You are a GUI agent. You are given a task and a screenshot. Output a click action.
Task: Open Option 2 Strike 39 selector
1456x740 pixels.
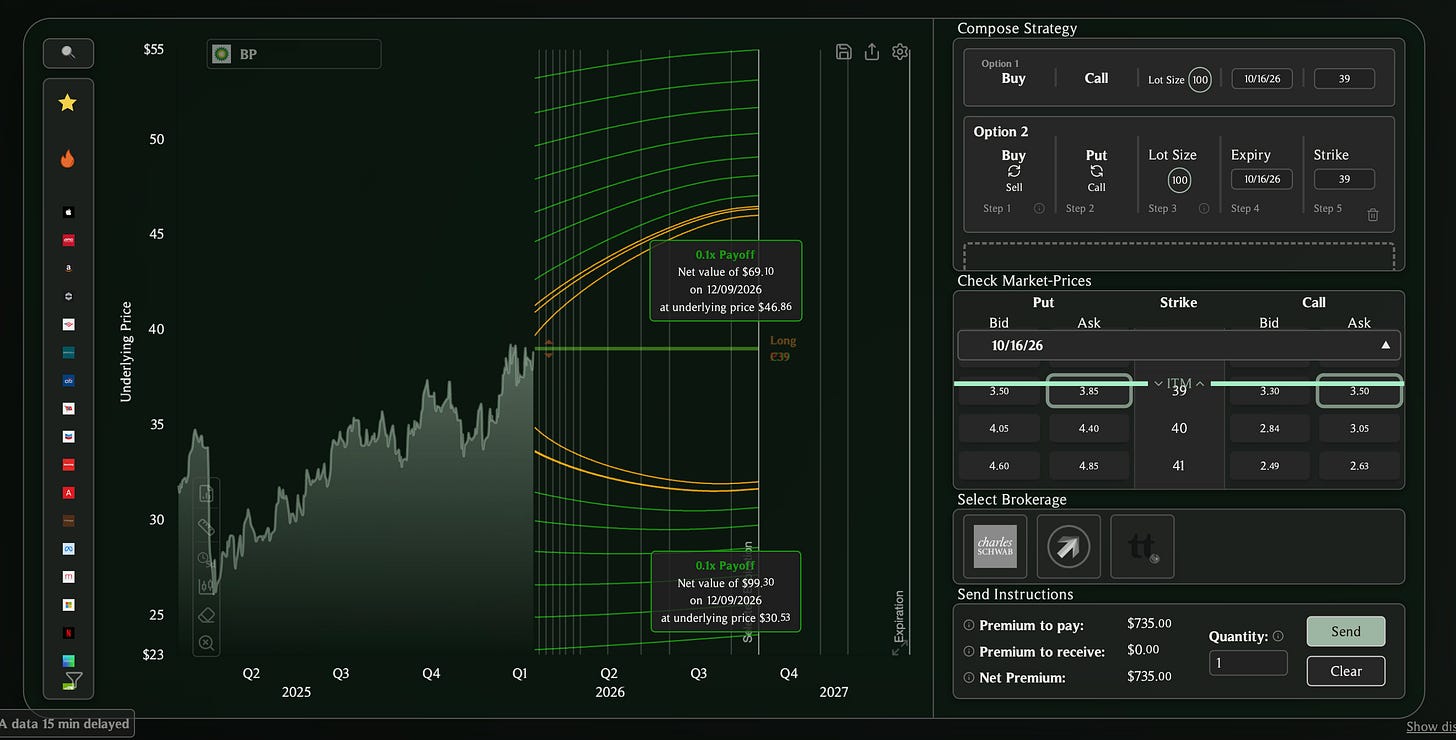(1344, 179)
